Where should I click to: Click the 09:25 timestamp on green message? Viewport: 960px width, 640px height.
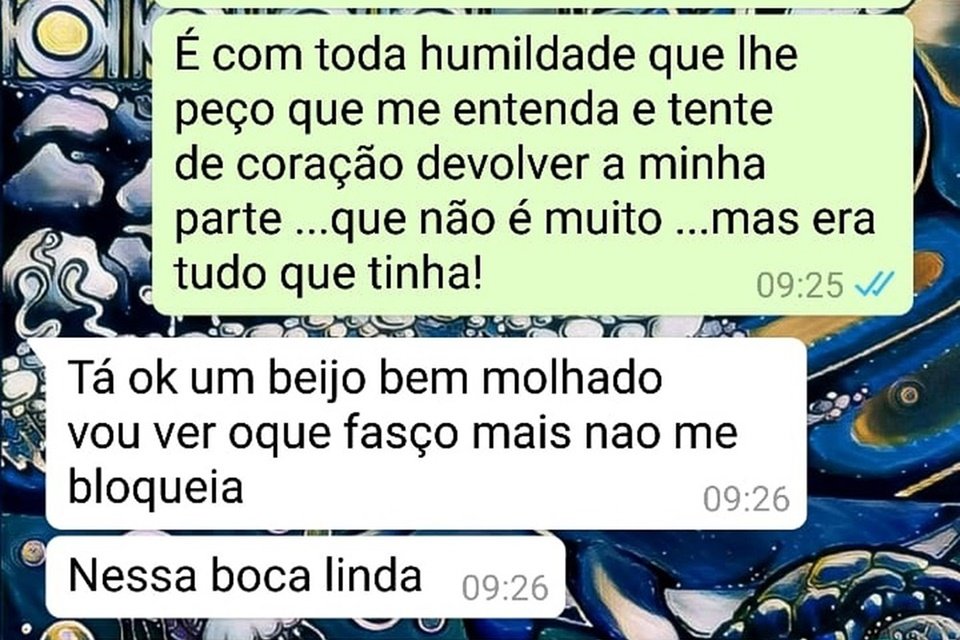click(800, 285)
